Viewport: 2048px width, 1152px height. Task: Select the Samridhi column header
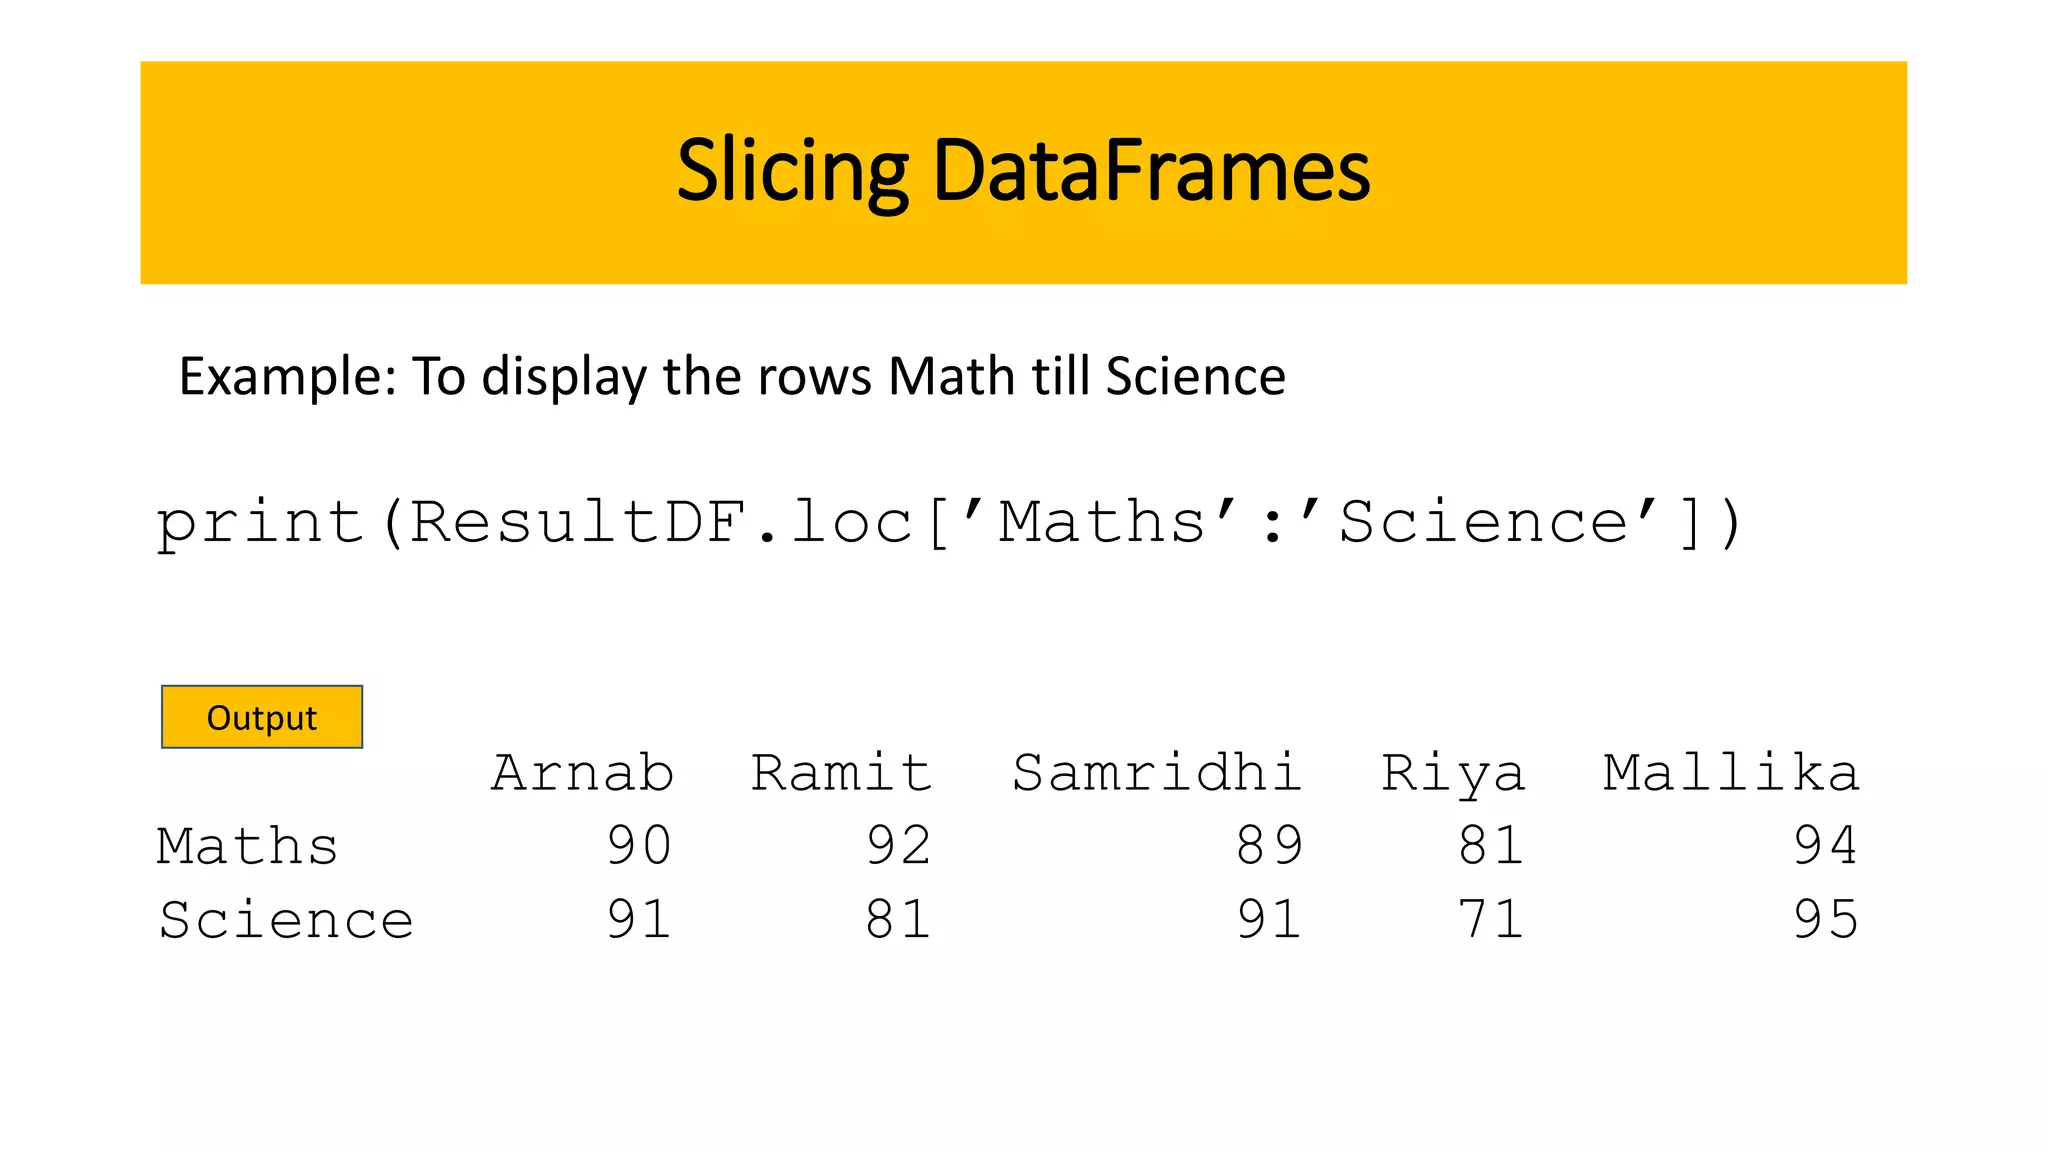click(x=1157, y=773)
